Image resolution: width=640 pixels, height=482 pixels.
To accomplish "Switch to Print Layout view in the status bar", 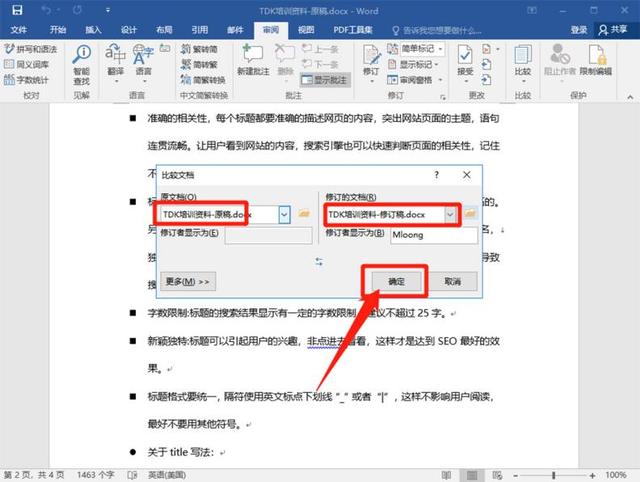I will (x=472, y=475).
